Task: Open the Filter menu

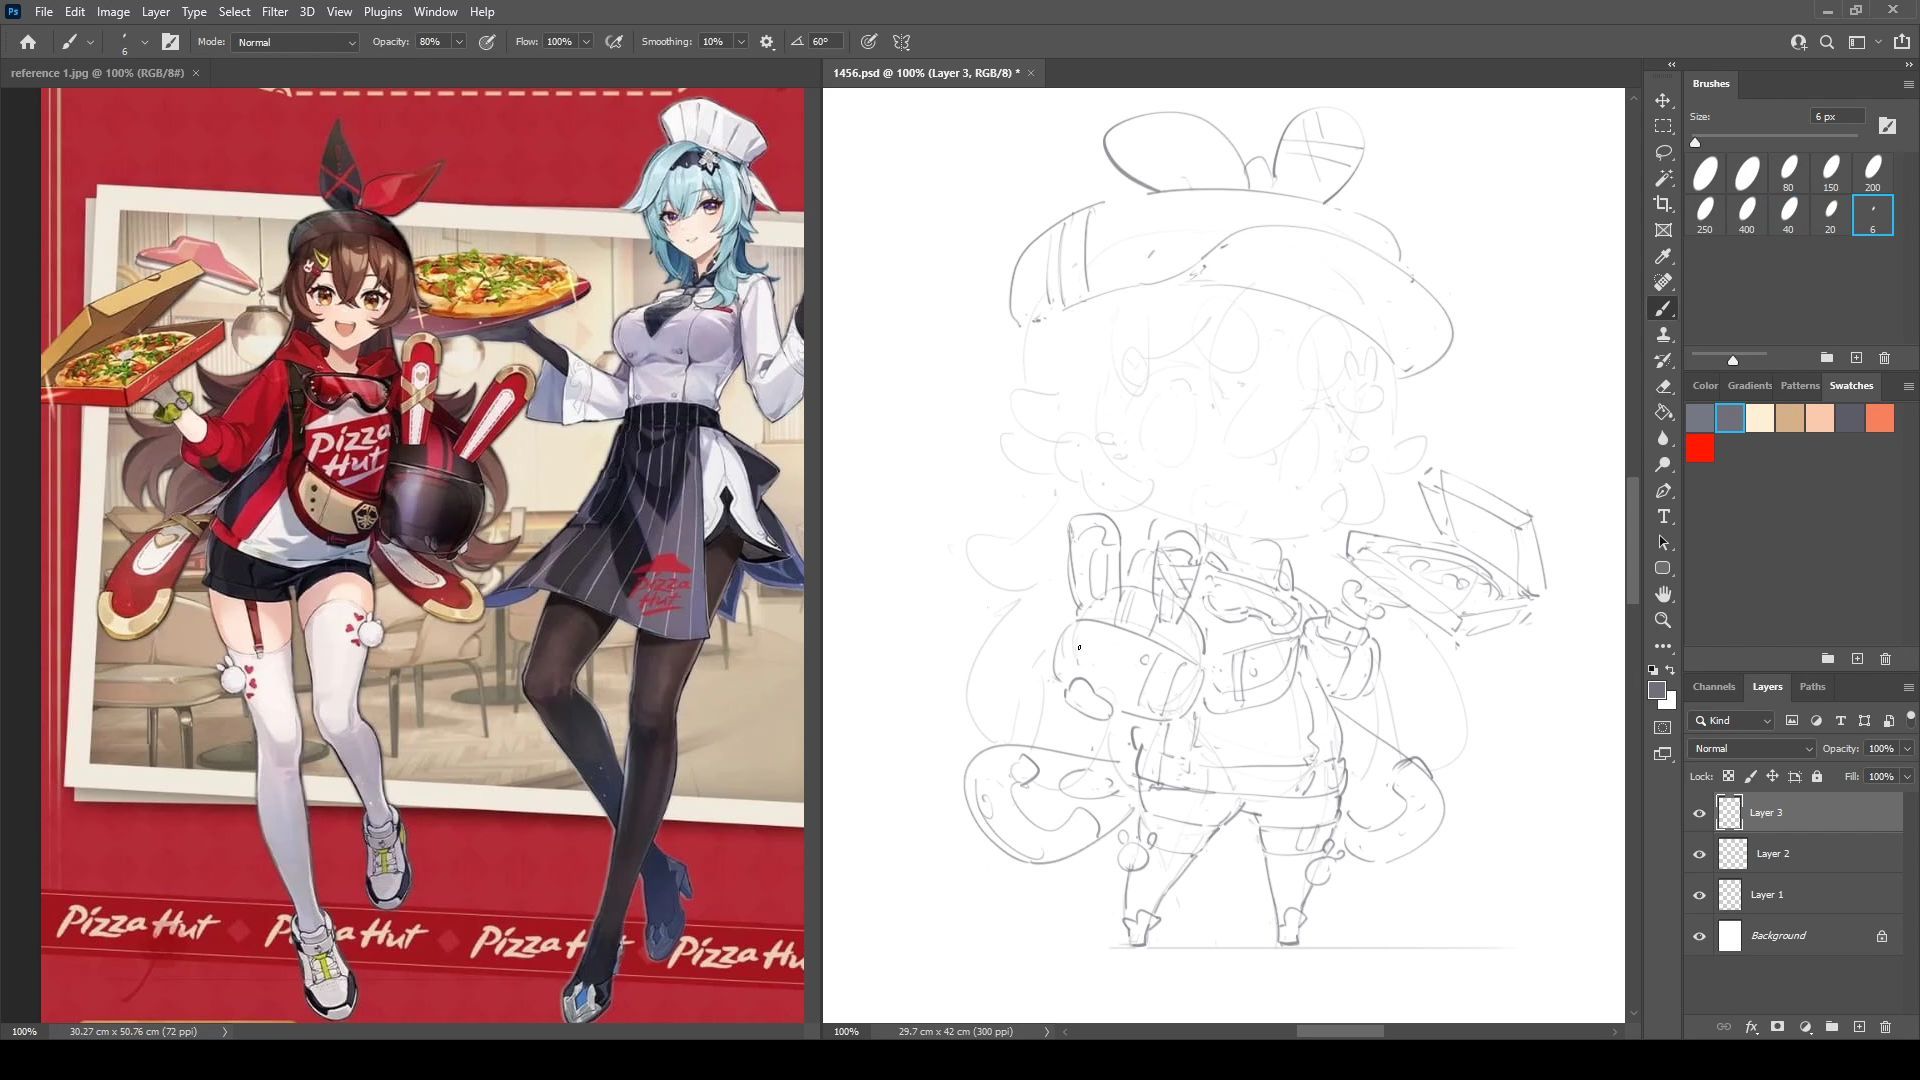Action: 275,12
